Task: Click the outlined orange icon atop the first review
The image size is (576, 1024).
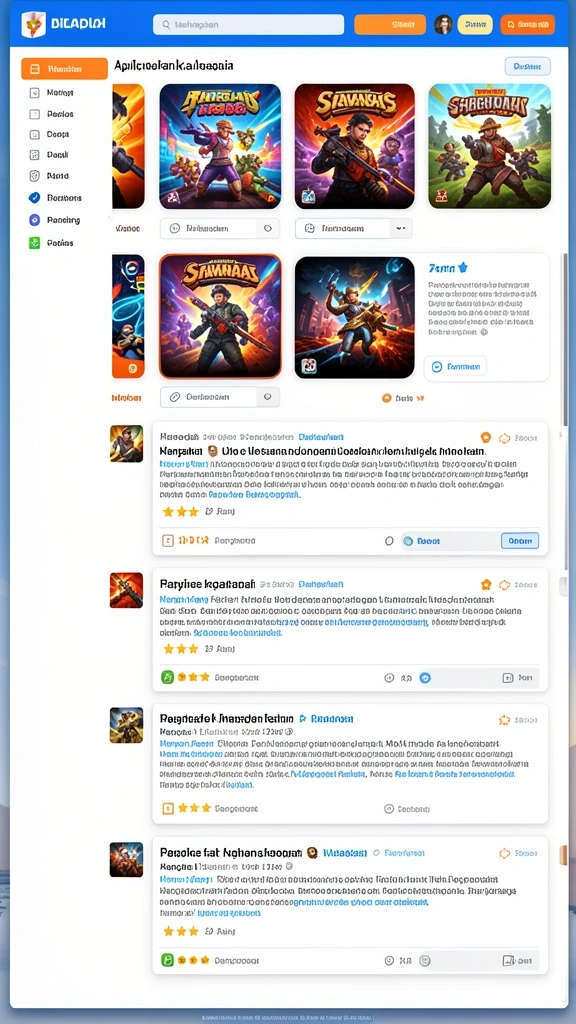Action: (x=504, y=438)
